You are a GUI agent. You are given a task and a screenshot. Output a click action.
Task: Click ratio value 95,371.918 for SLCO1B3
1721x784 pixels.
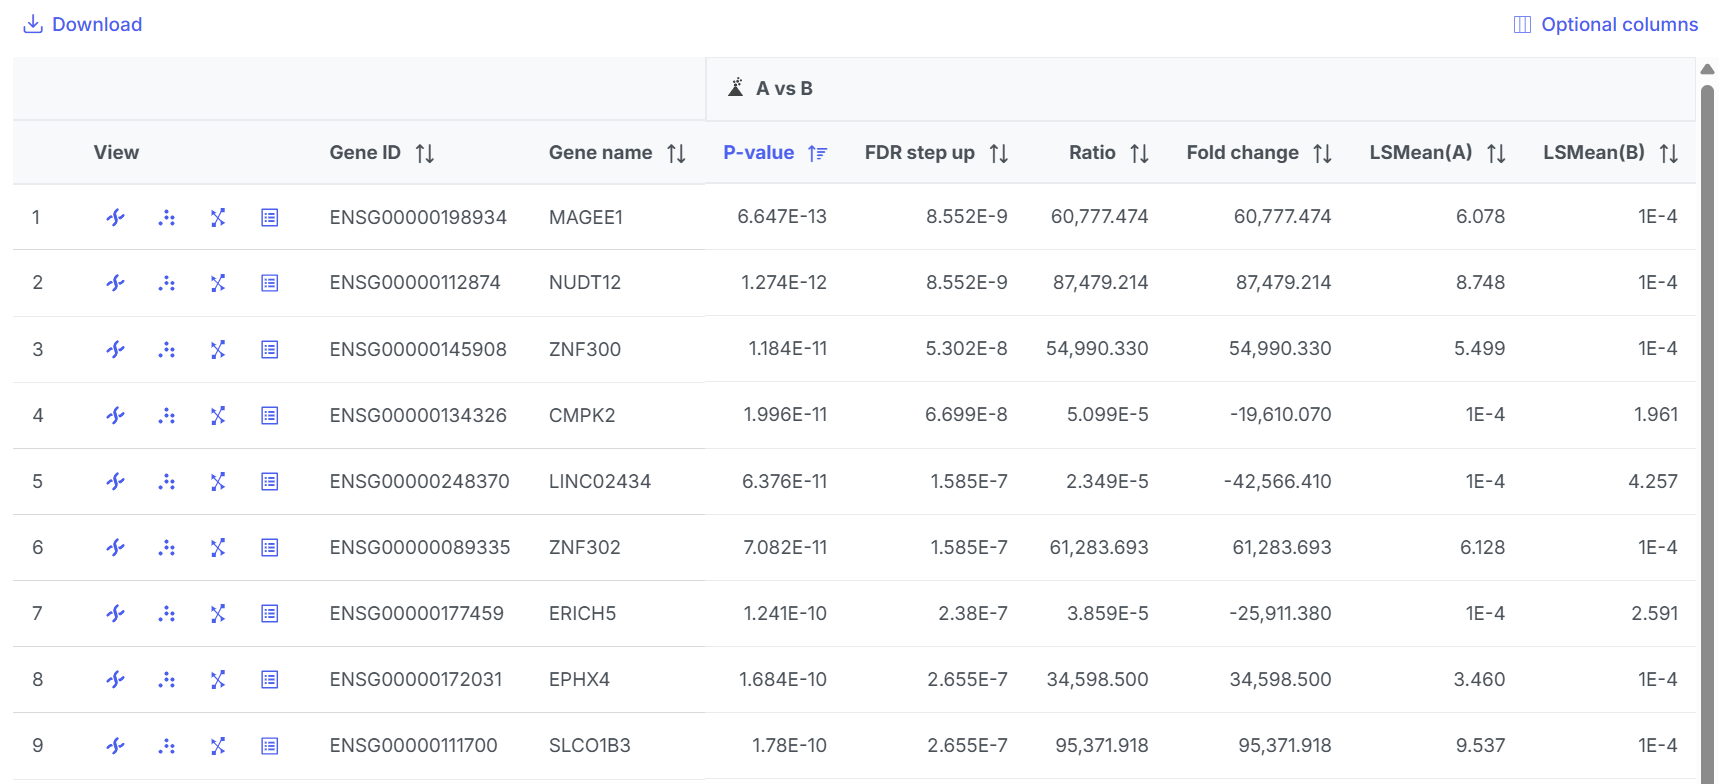pyautogui.click(x=1102, y=745)
